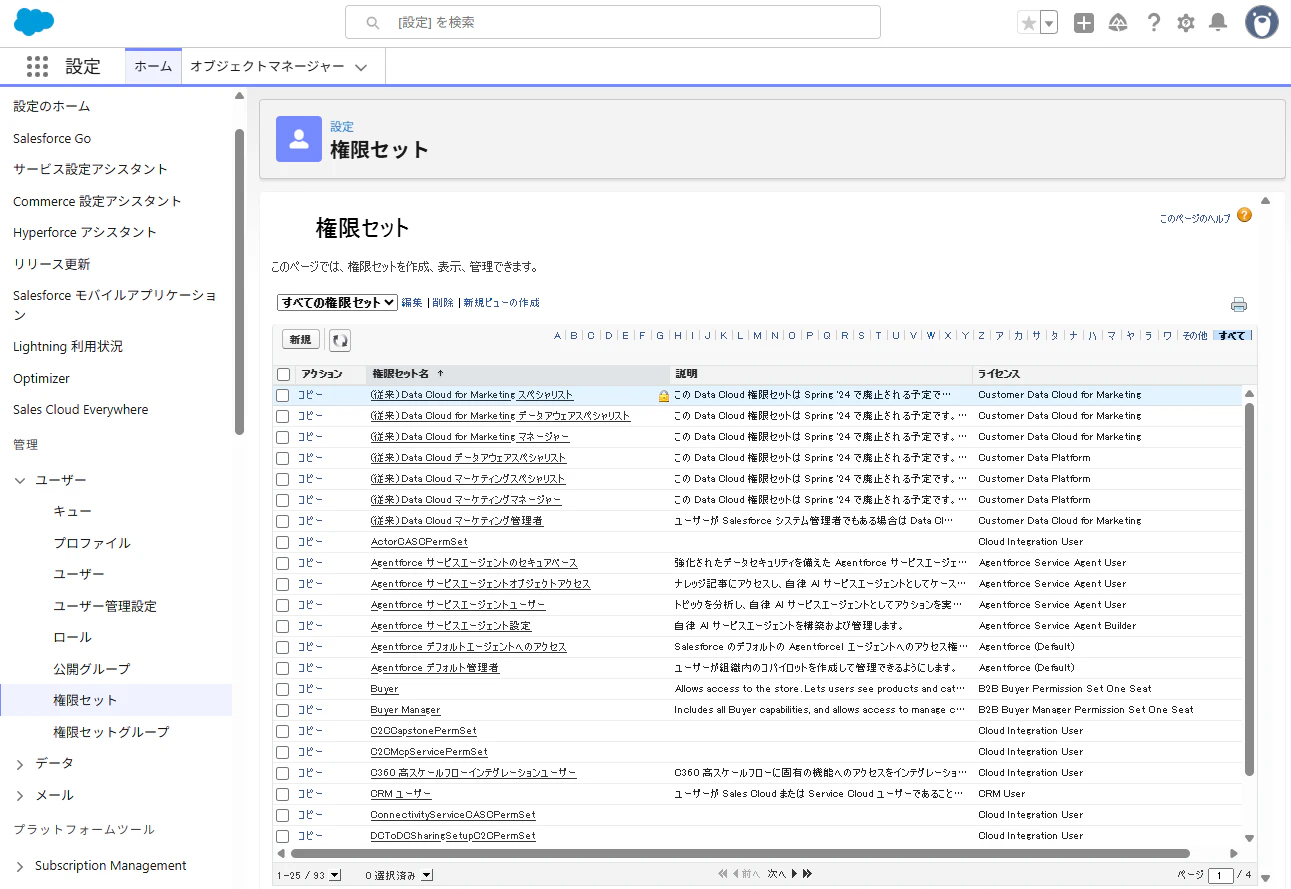Open Salesforce Go in the sidebar

click(52, 138)
